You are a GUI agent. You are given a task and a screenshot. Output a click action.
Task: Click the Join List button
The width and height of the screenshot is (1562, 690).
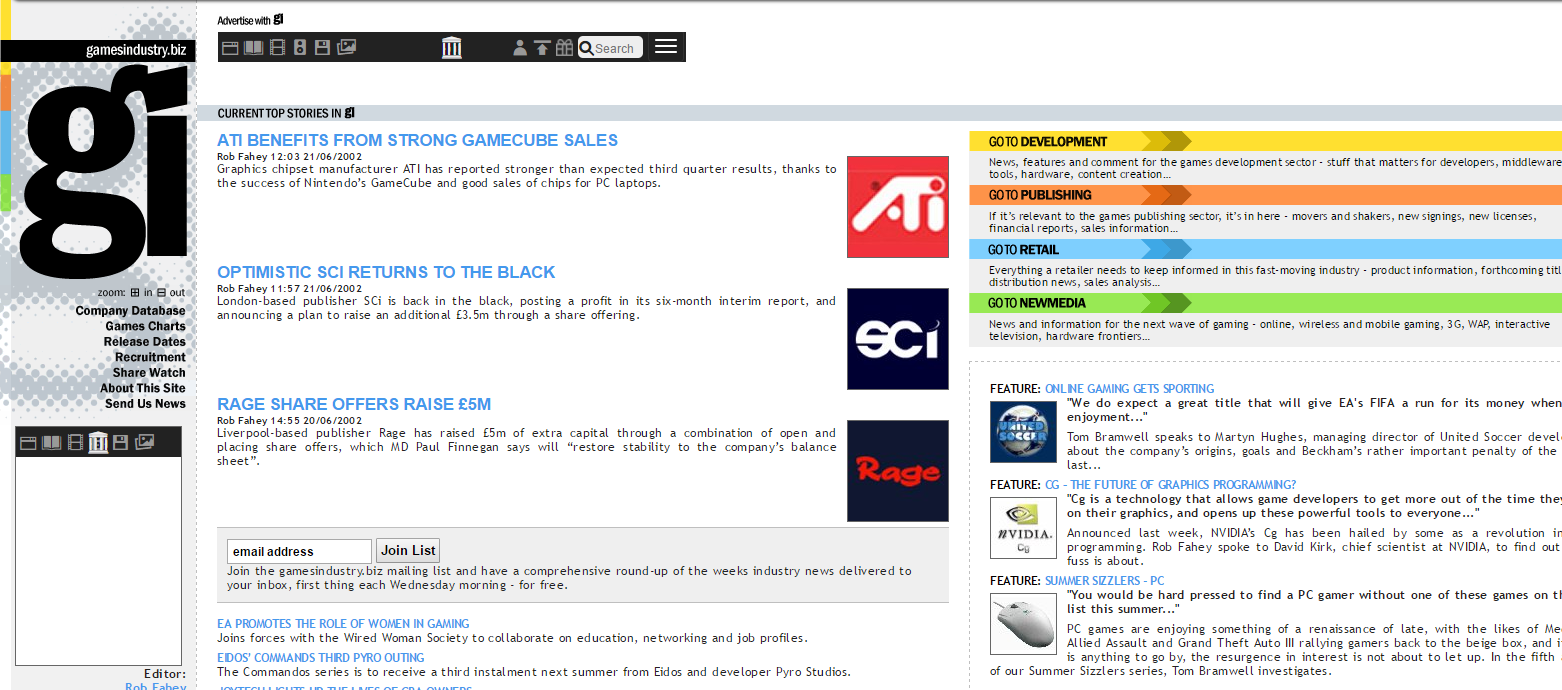[x=408, y=551]
